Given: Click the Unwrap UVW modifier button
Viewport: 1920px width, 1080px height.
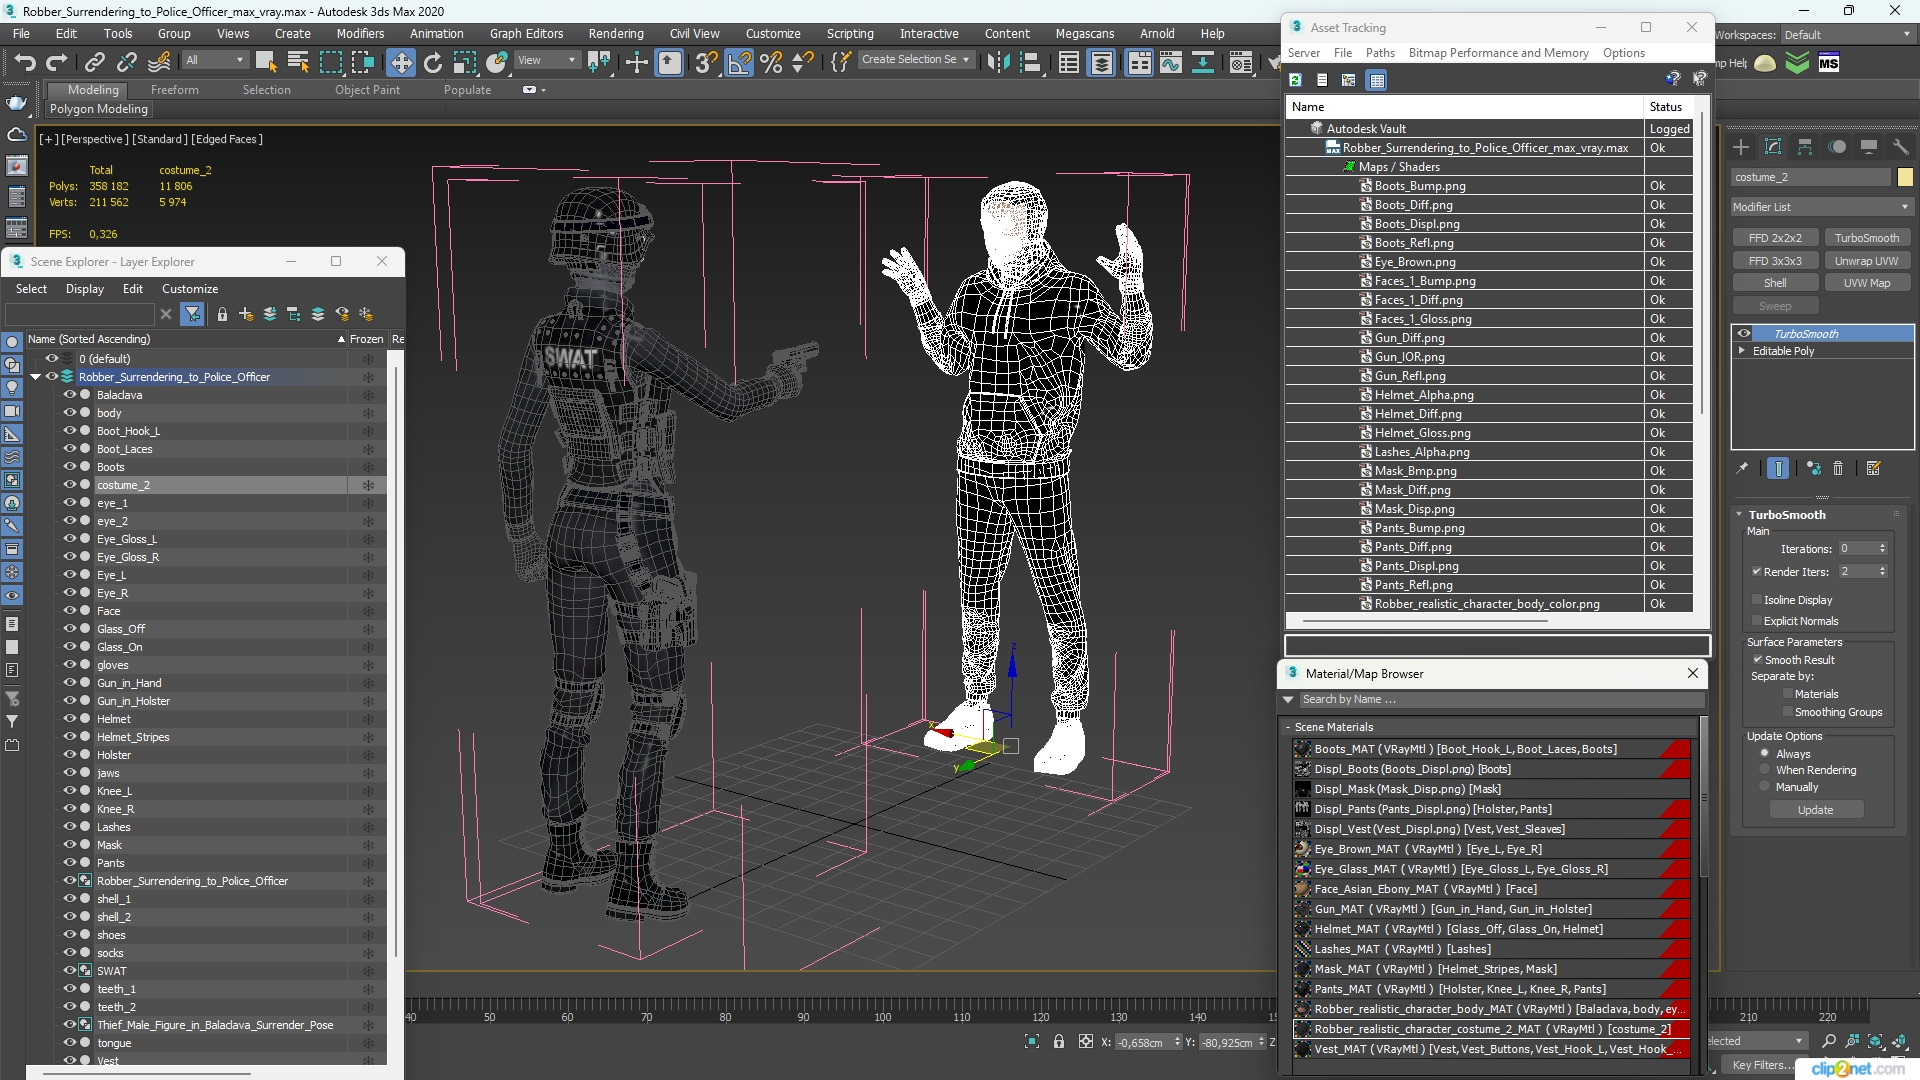Looking at the screenshot, I should coord(1866,261).
